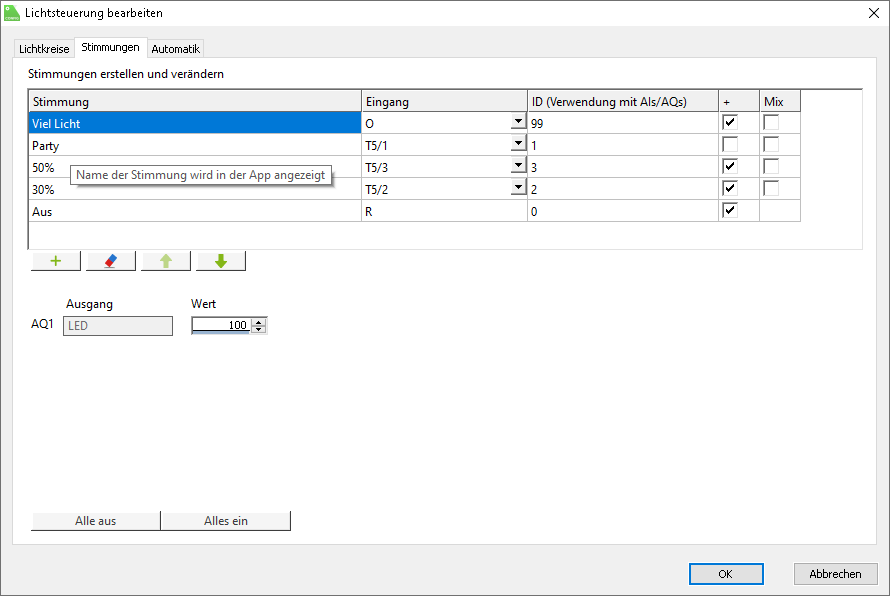The height and width of the screenshot is (596, 890).
Task: Switch to the Lichtkreise tab
Action: point(45,48)
